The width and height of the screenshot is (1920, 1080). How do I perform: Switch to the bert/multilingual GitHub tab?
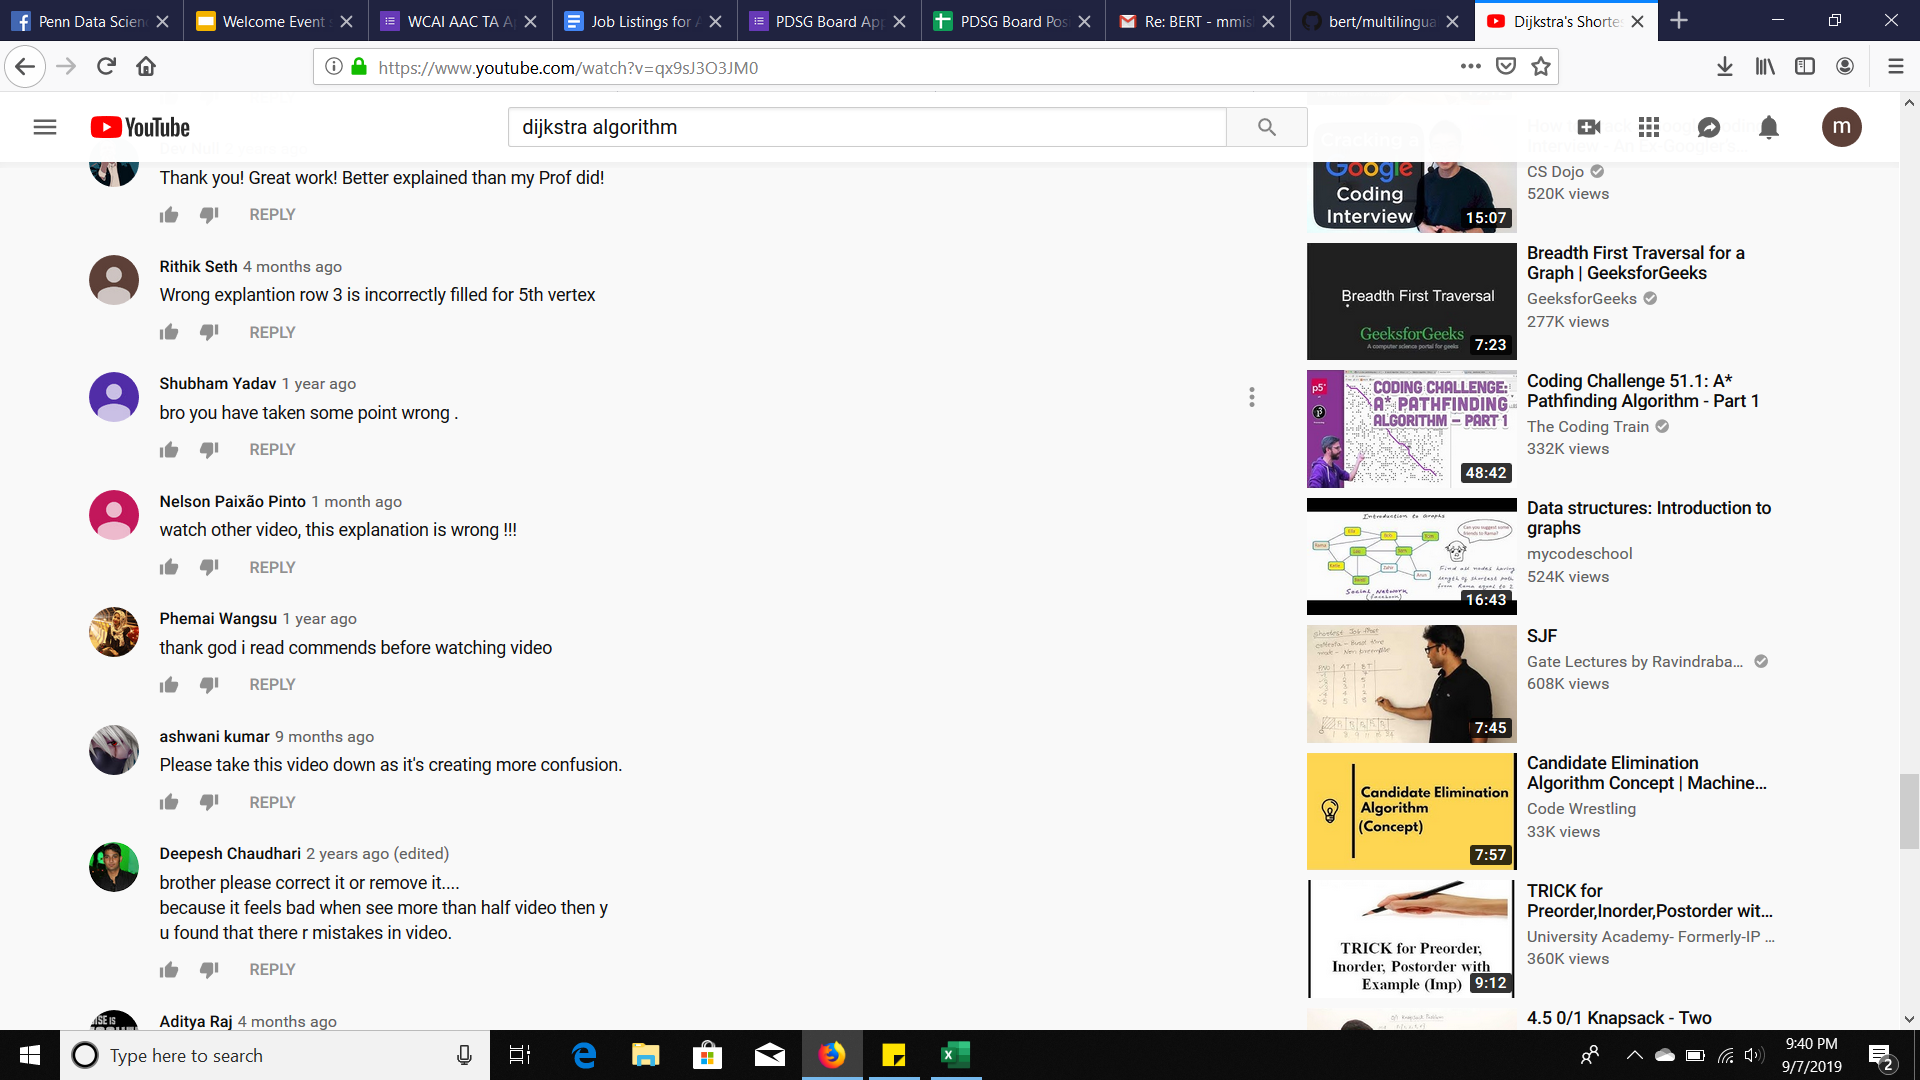click(1380, 21)
